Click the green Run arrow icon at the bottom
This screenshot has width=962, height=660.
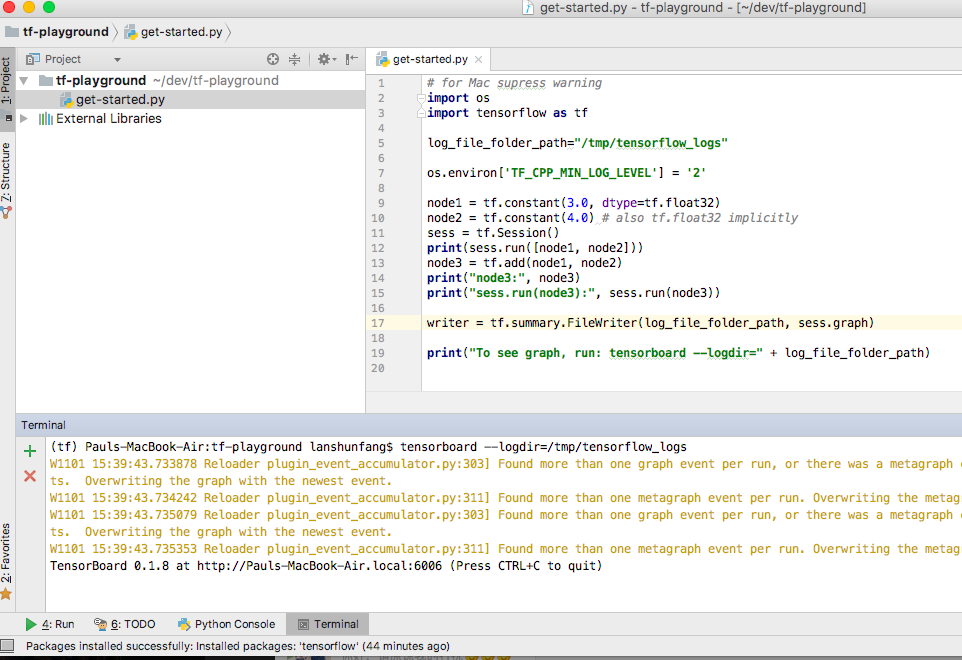(31, 624)
